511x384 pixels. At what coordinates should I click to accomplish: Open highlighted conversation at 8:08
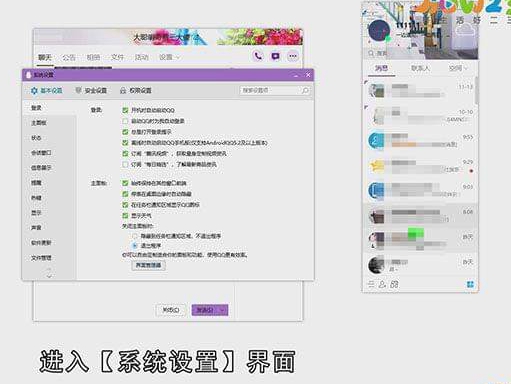[420, 216]
